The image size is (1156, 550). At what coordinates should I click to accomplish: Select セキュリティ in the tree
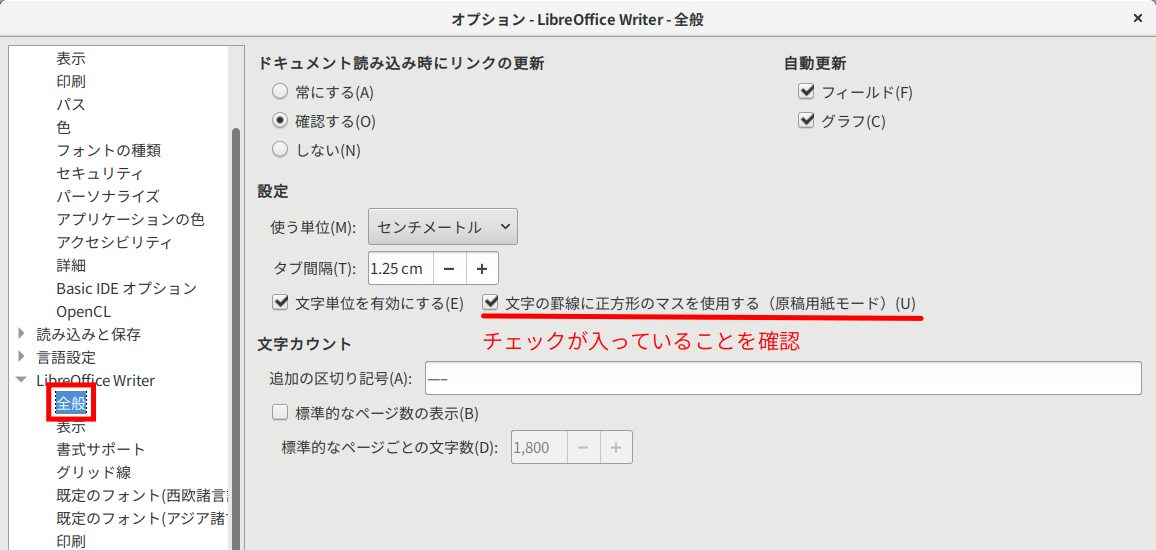(x=100, y=173)
